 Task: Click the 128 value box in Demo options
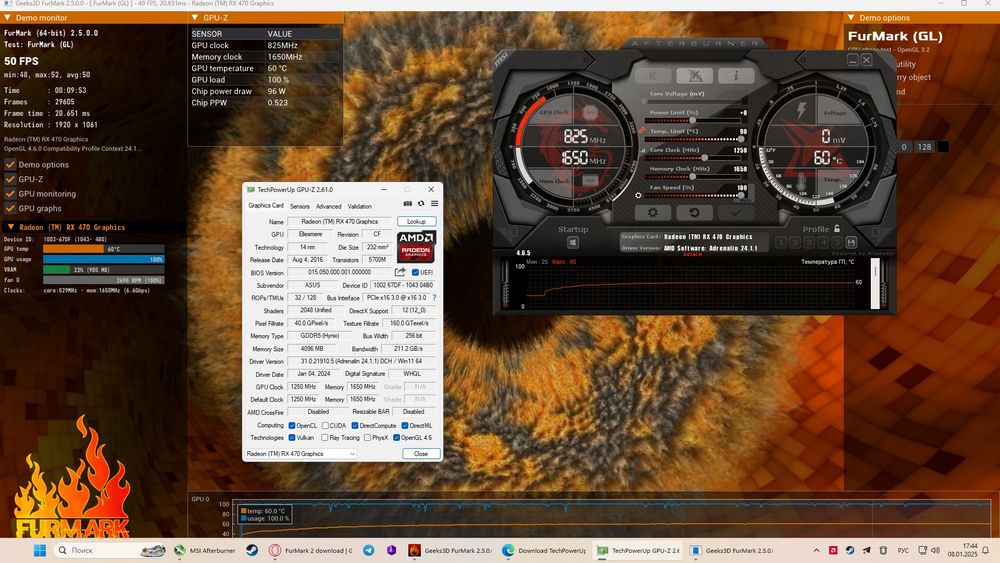coord(924,147)
